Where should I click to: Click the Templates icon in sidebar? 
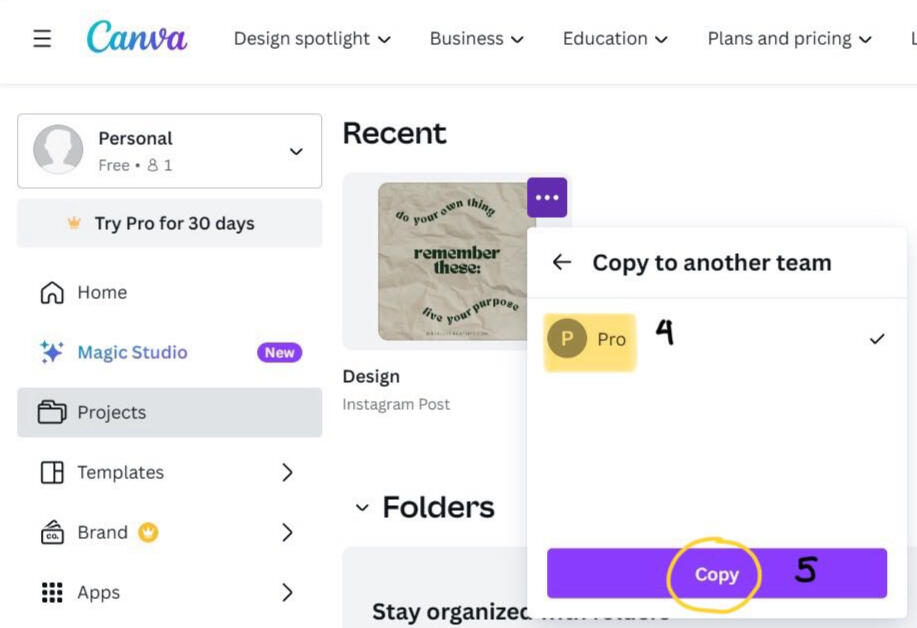pos(51,472)
